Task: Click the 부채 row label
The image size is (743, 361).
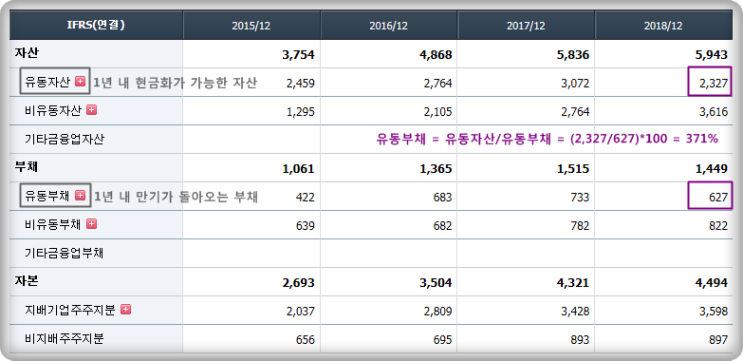Action: point(27,167)
